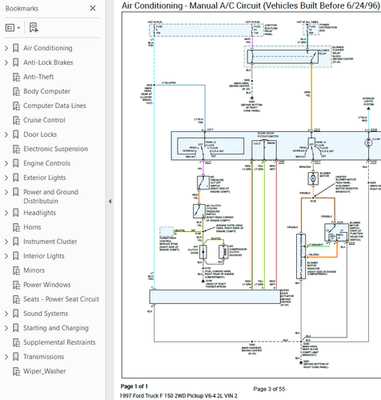Expand the Instrument Cluster bookmark
The width and height of the screenshot is (381, 400).
point(6,242)
